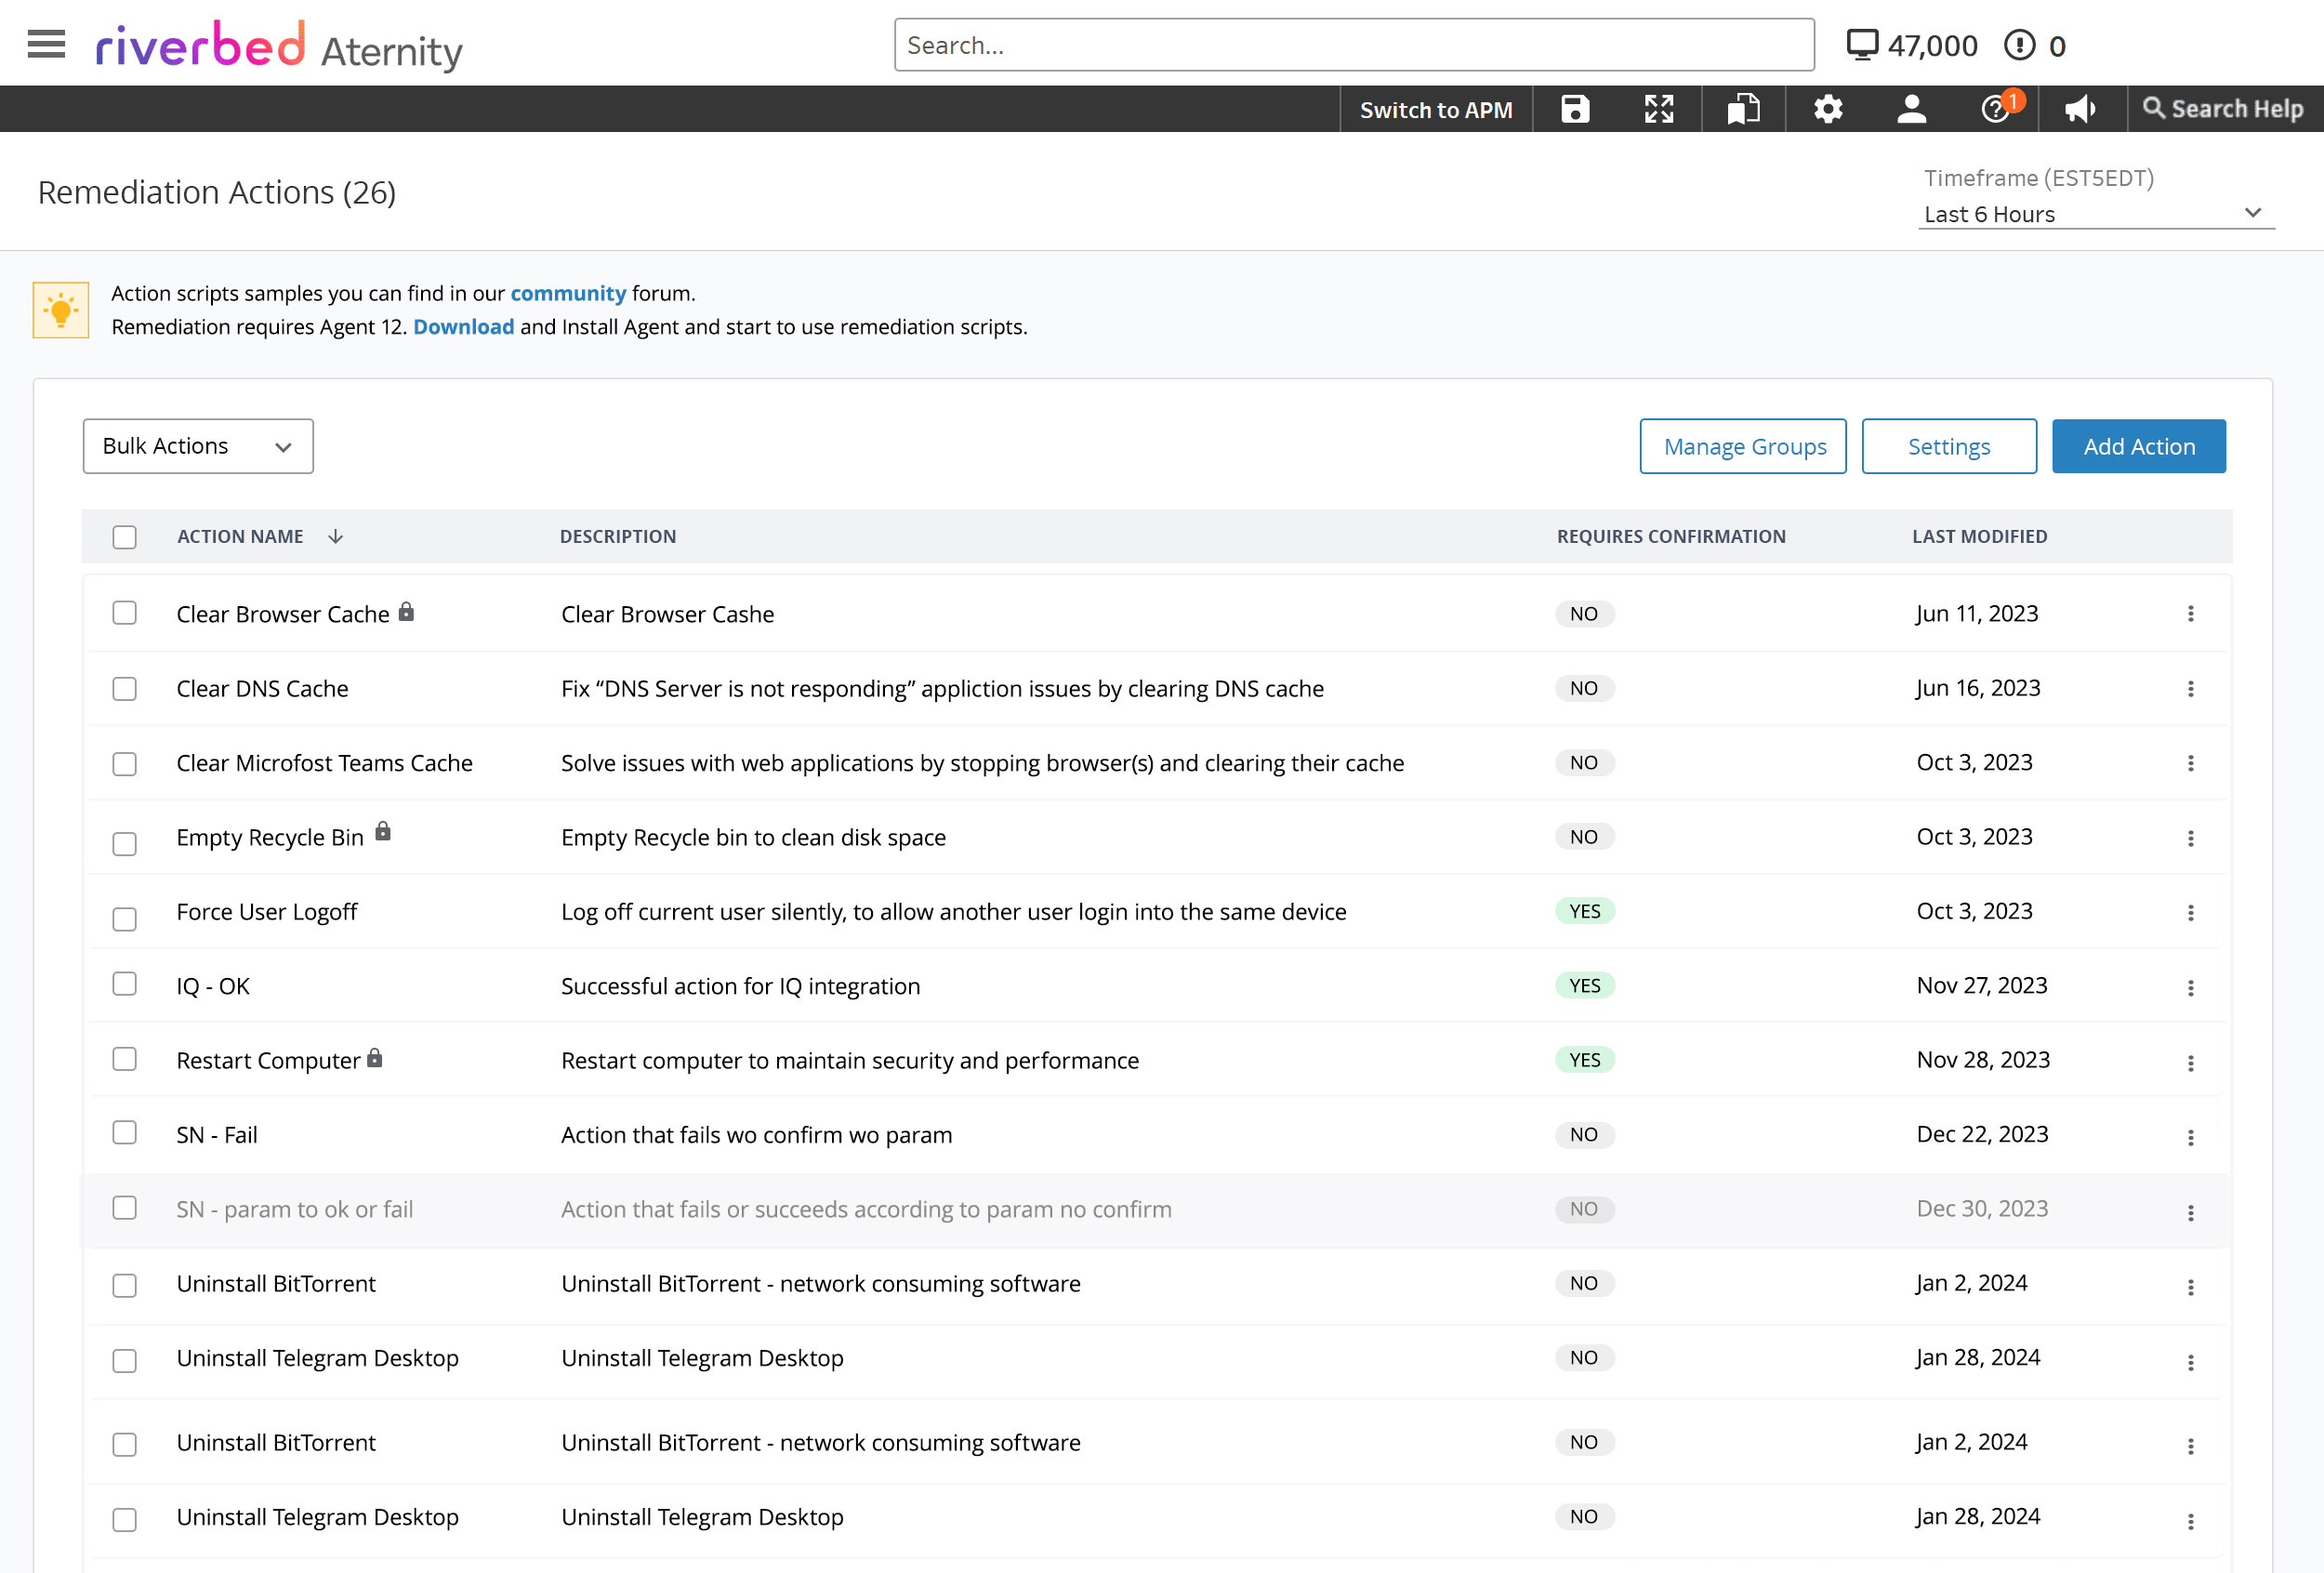The height and width of the screenshot is (1573, 2324).
Task: Check the Clear DNS Cache row checkbox
Action: pyautogui.click(x=124, y=688)
